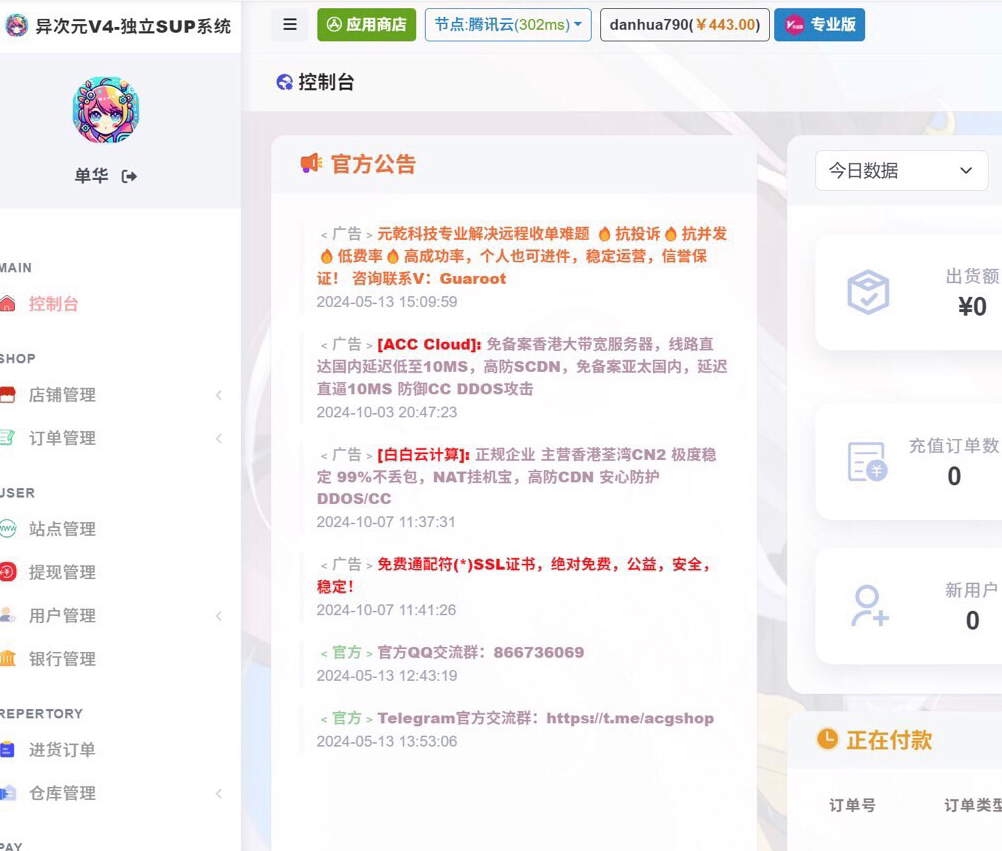Click the hamburger menu to collapse sidebar
Viewport: 1002px width, 851px height.
289,24
